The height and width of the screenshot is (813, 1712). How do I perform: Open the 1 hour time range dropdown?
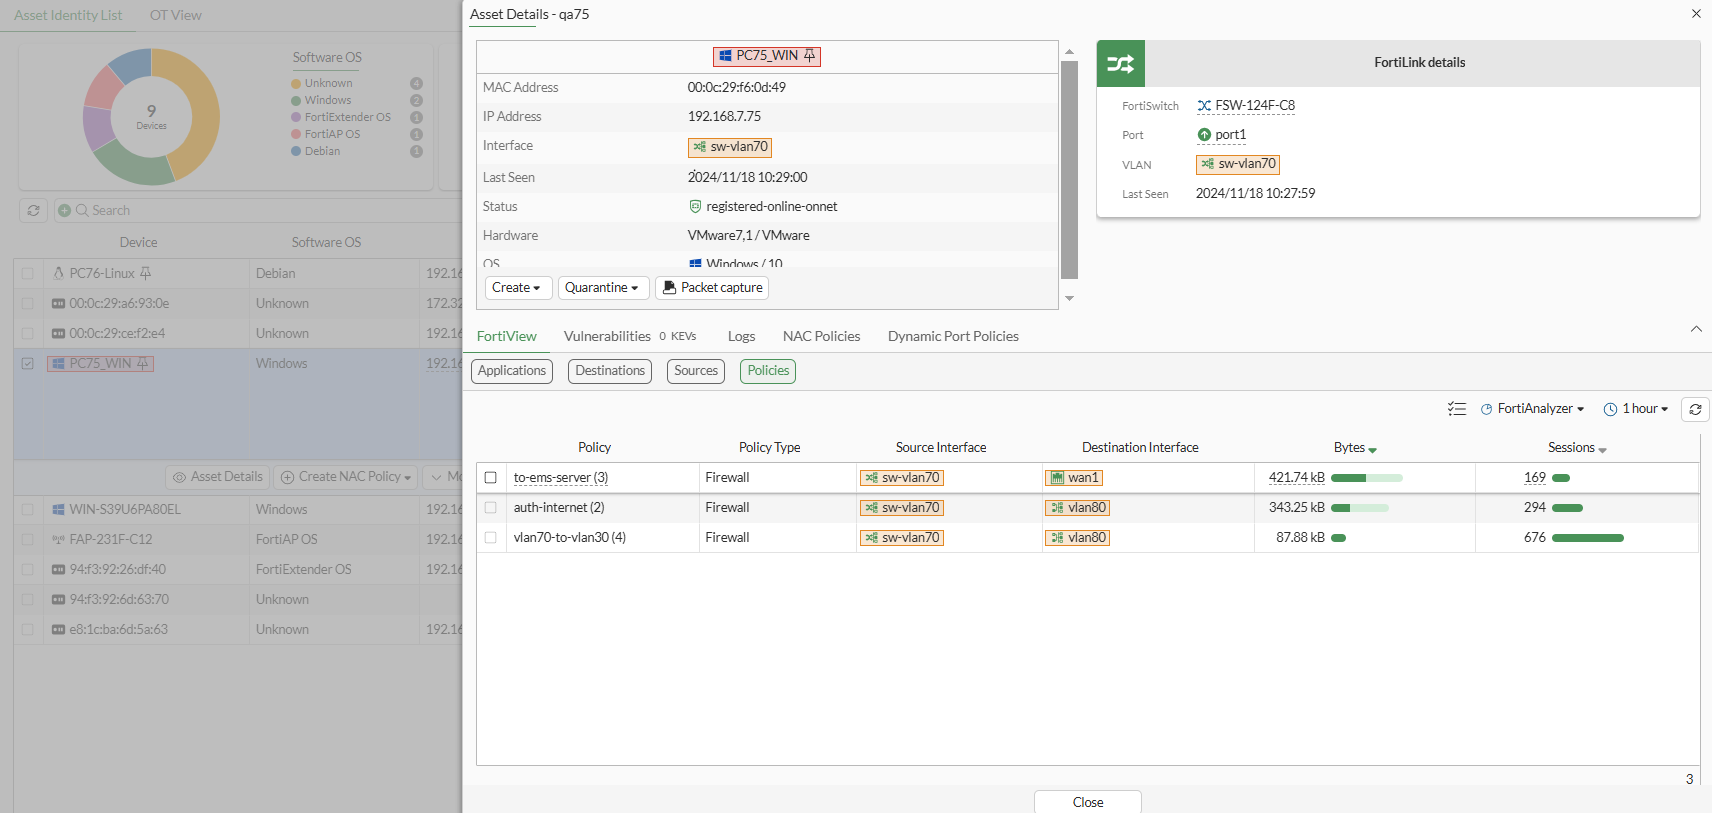(1636, 409)
